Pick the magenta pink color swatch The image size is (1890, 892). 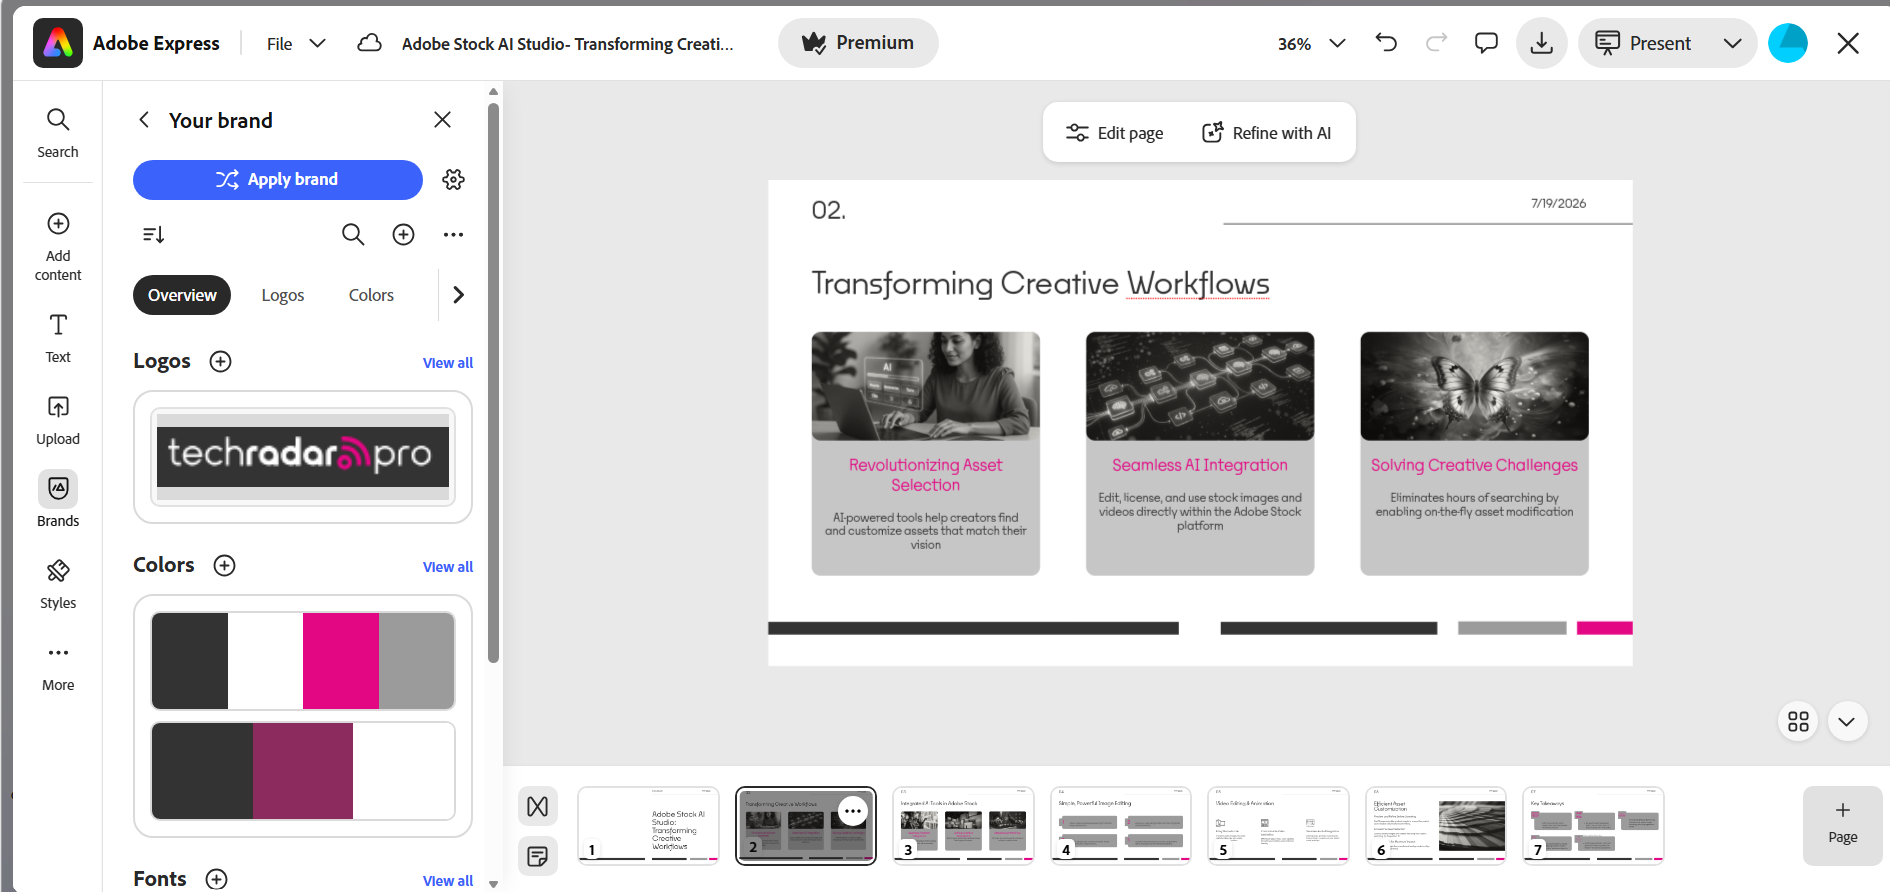click(x=341, y=661)
